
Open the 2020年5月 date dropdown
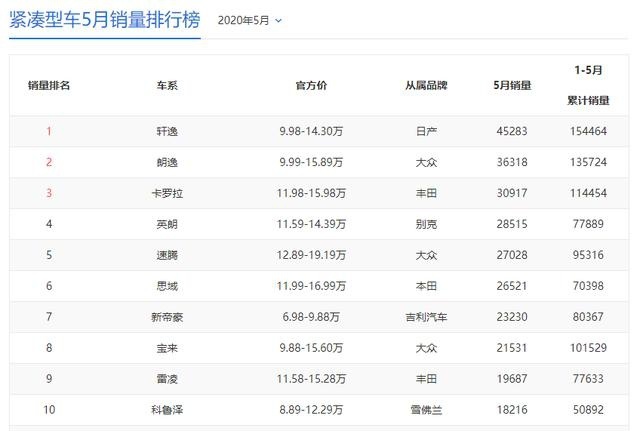(x=249, y=20)
